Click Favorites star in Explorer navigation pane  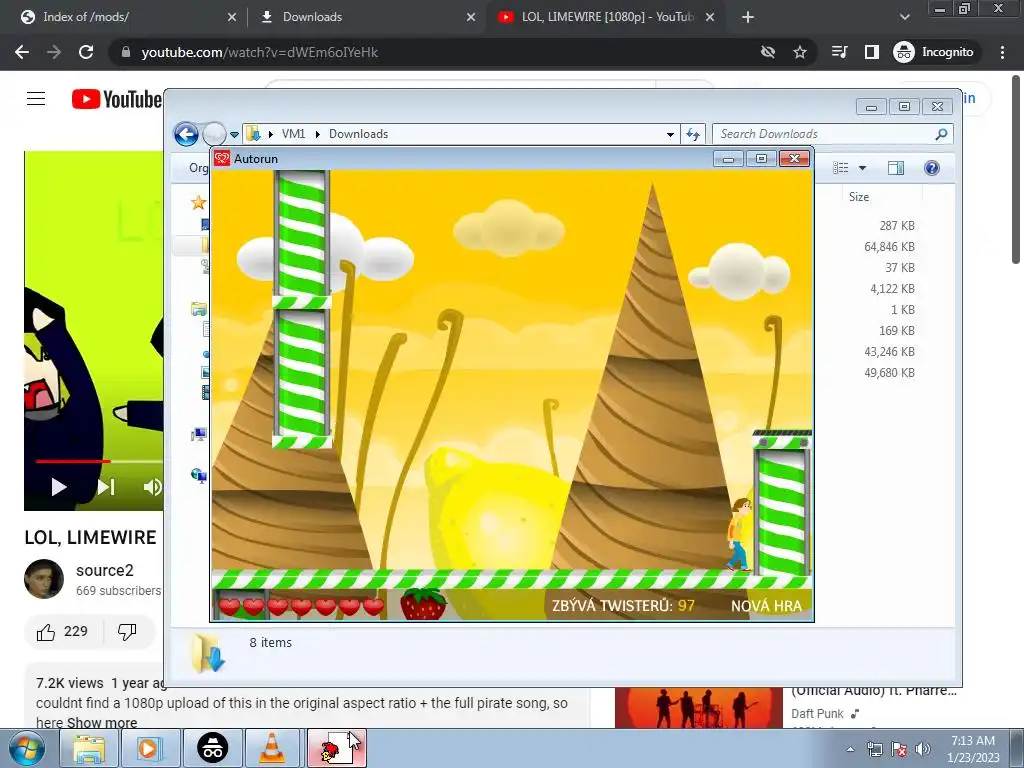(x=199, y=202)
